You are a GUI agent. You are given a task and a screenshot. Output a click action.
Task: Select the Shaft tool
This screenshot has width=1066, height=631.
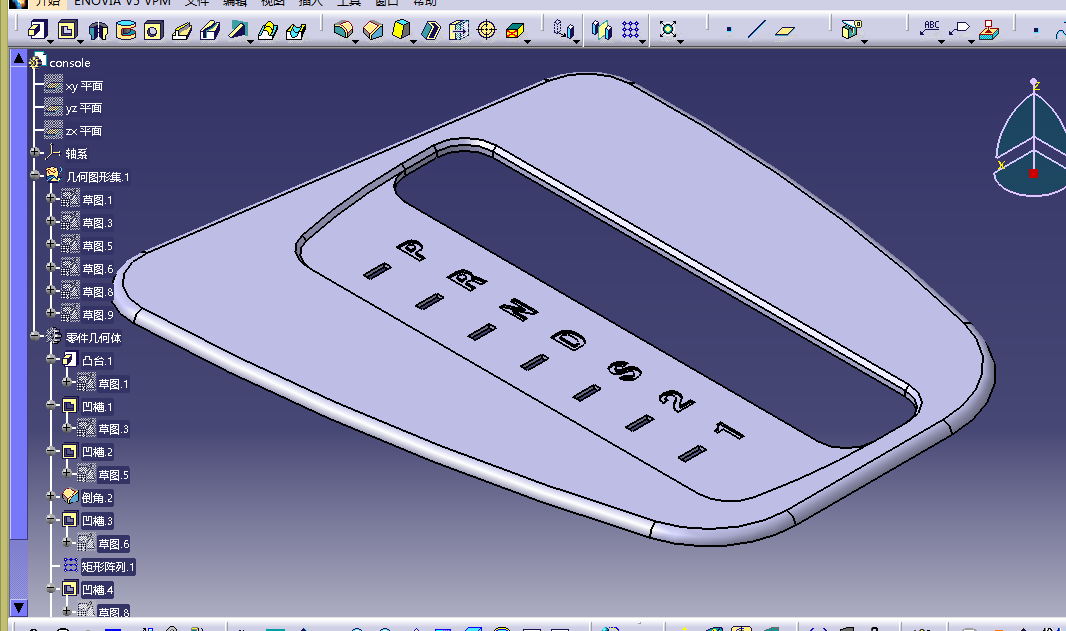tap(98, 30)
